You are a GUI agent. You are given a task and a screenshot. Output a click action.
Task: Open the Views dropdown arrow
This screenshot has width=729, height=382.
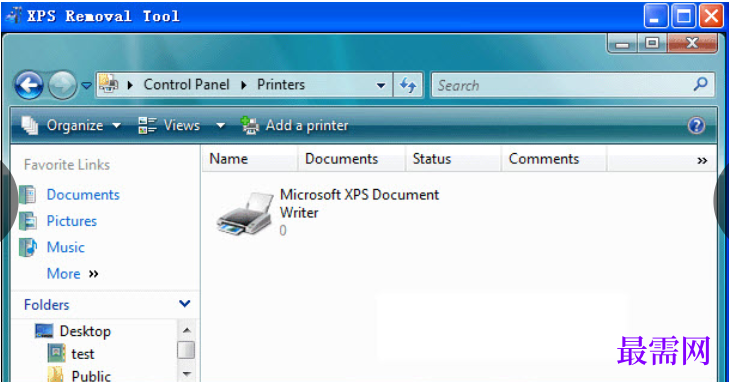(x=221, y=125)
